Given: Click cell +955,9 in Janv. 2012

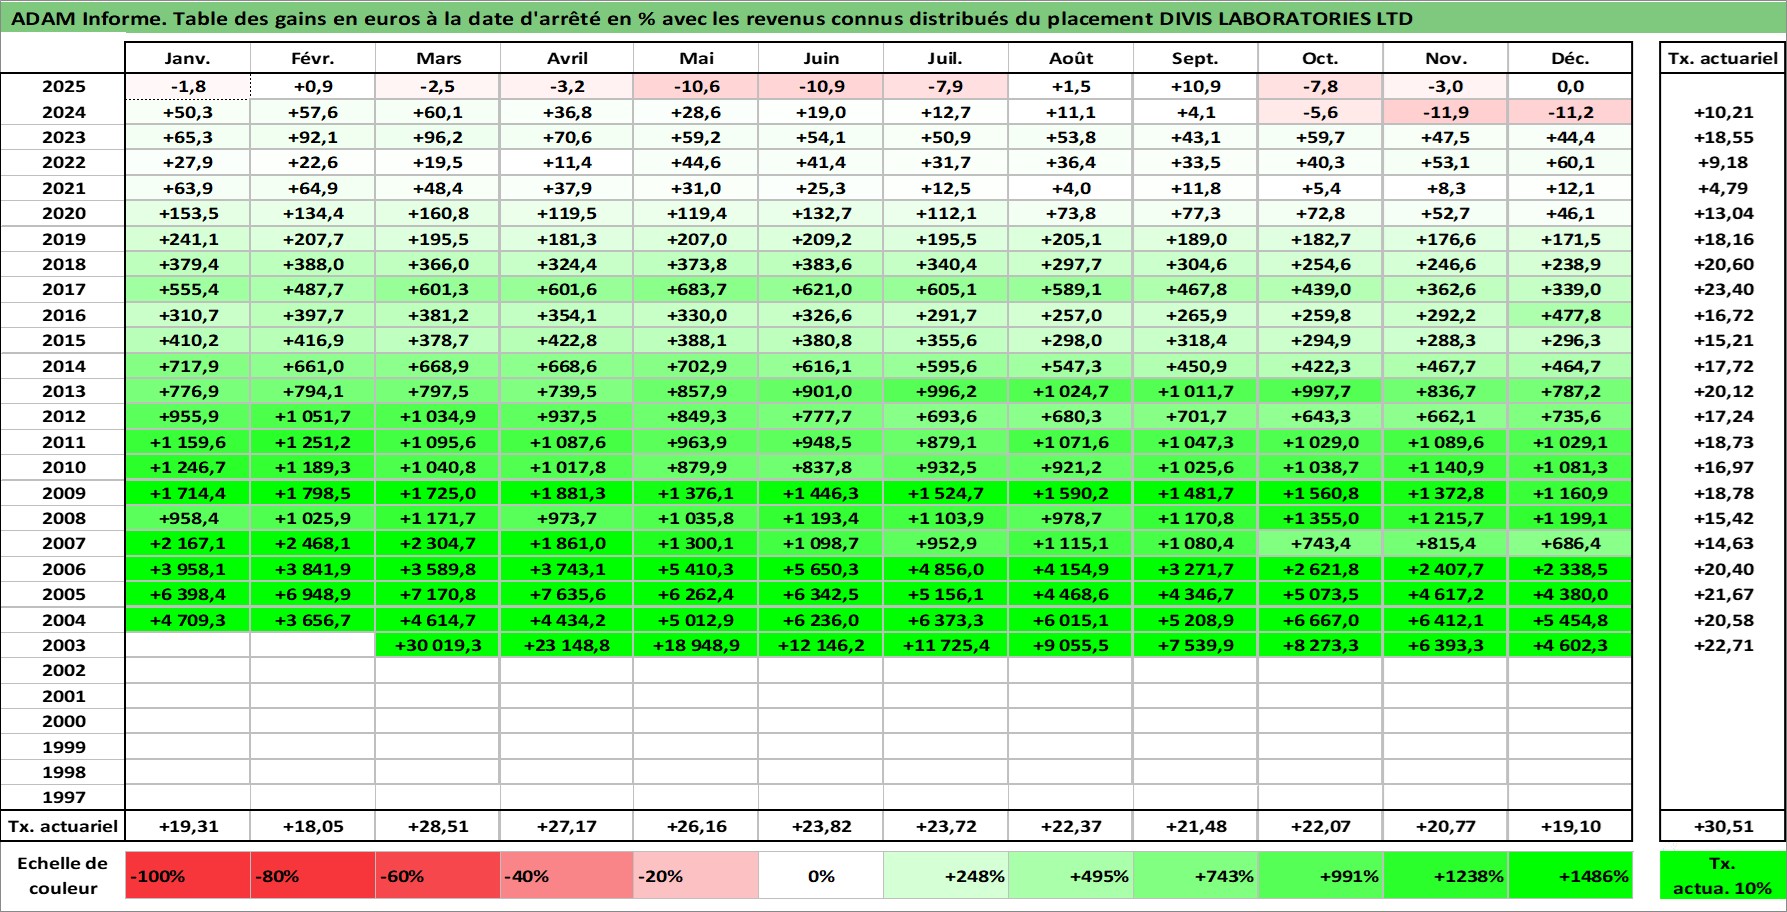Looking at the screenshot, I should point(188,416).
